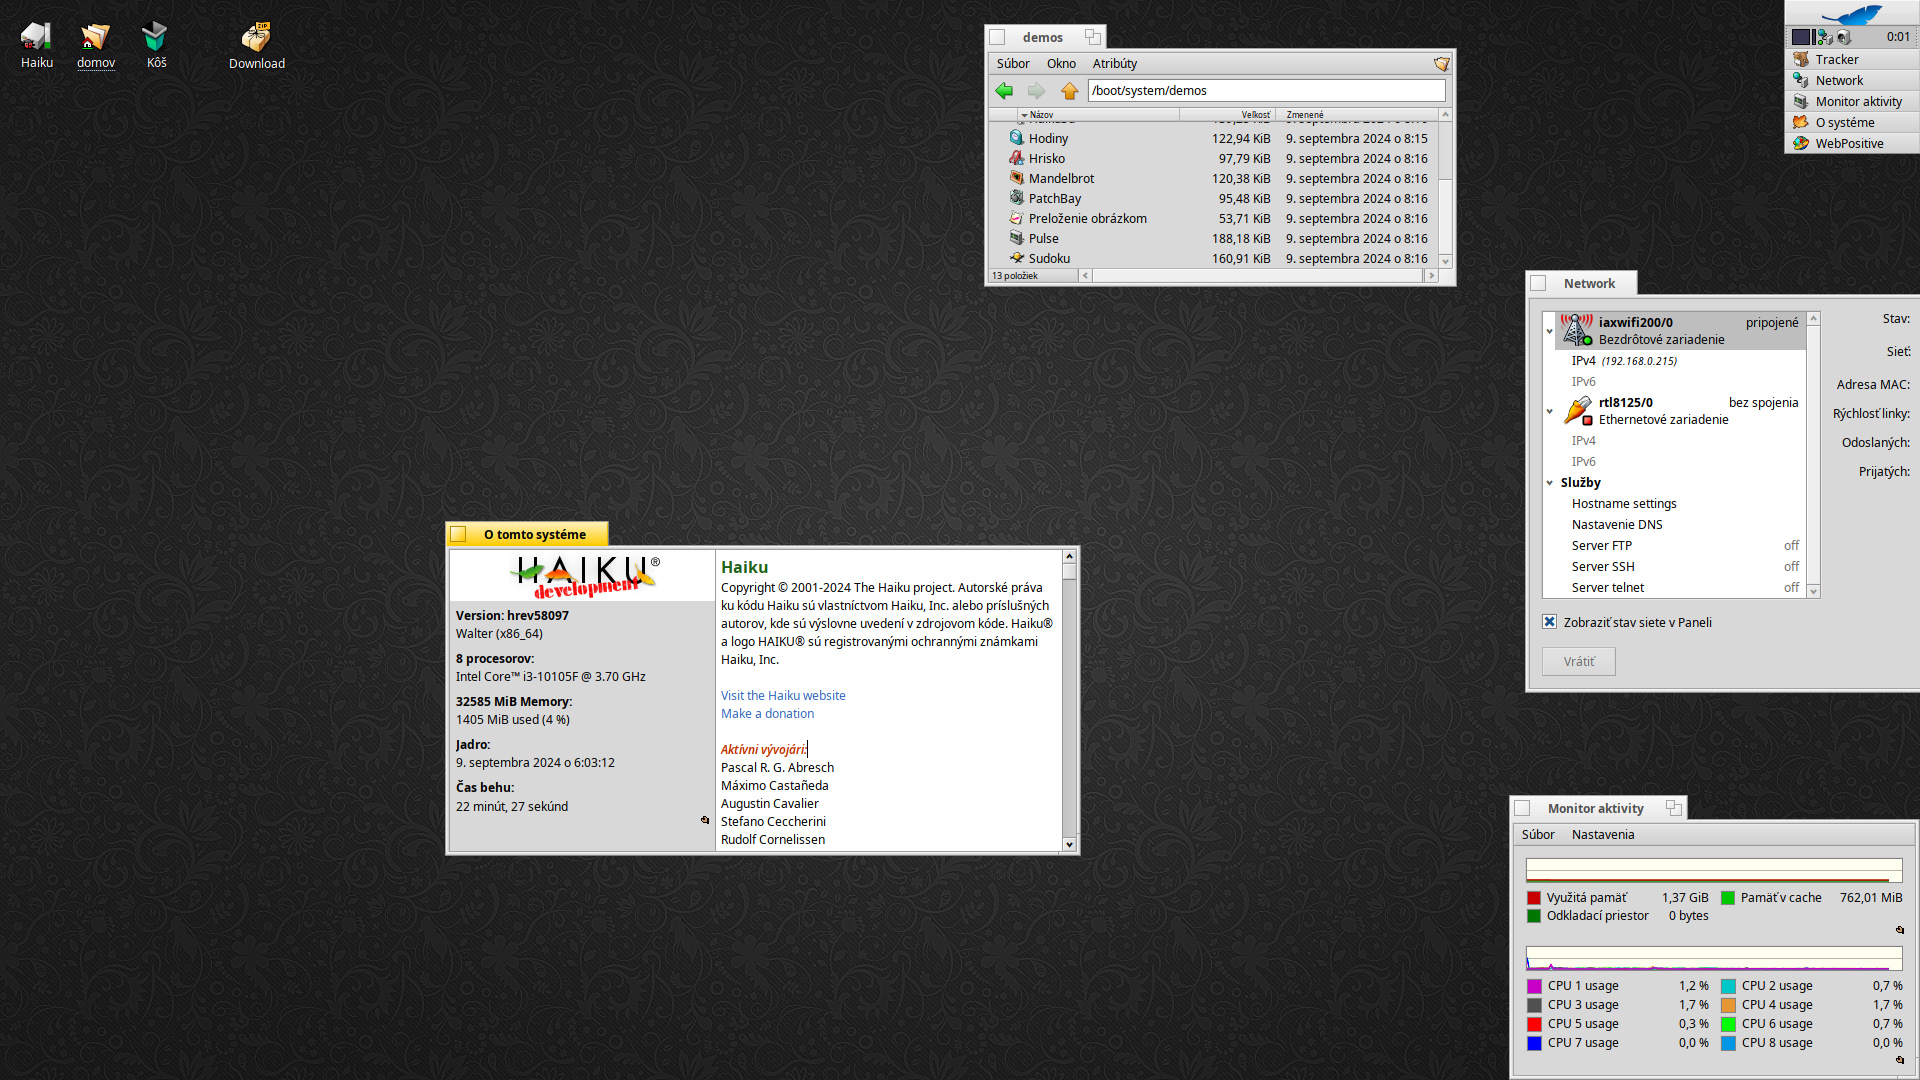Screen dimensions: 1920x1080
Task: Click Odkladací priestor dark green swatch
Action: (x=1533, y=916)
